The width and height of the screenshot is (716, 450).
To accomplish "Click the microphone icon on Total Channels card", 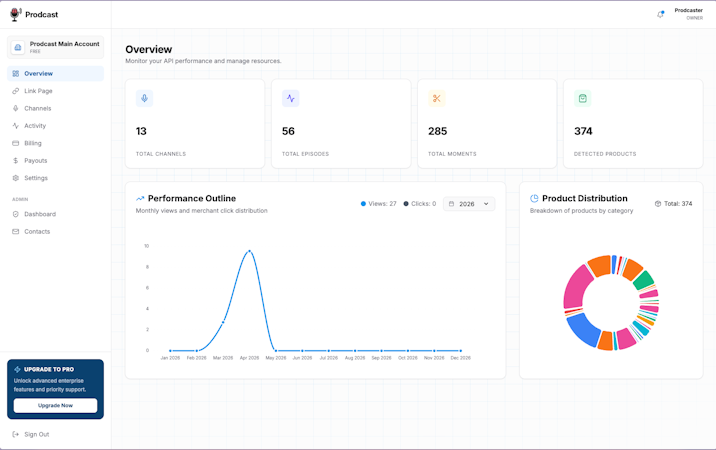I will pyautogui.click(x=144, y=98).
